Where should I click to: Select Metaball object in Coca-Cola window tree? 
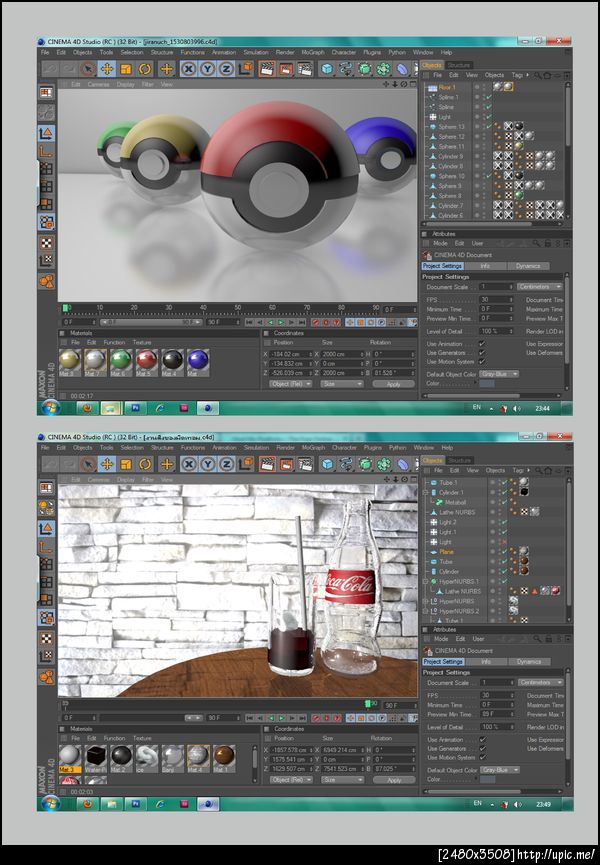(x=455, y=503)
